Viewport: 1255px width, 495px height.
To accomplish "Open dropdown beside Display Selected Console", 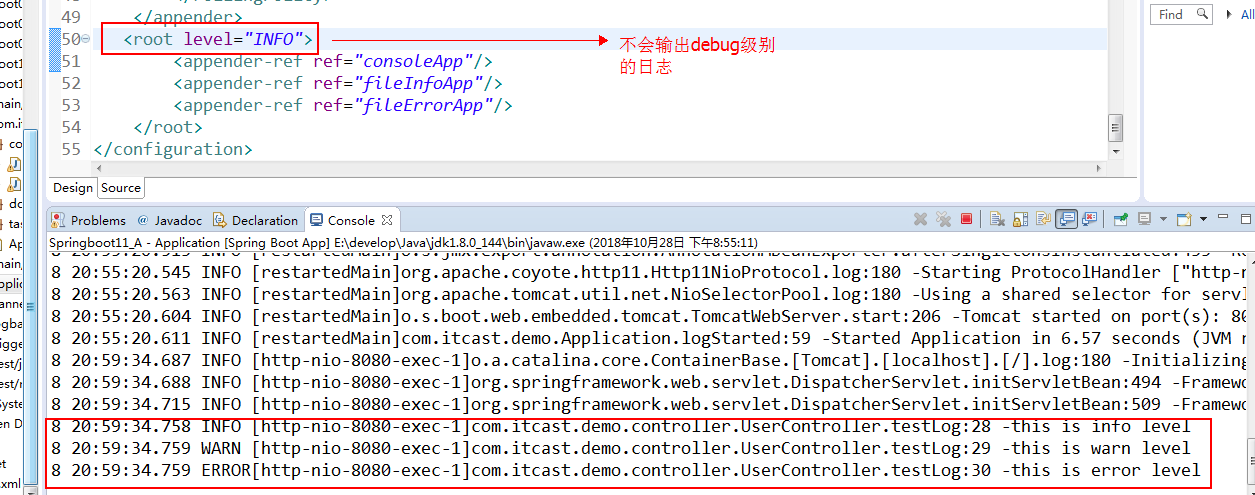I will [1163, 219].
